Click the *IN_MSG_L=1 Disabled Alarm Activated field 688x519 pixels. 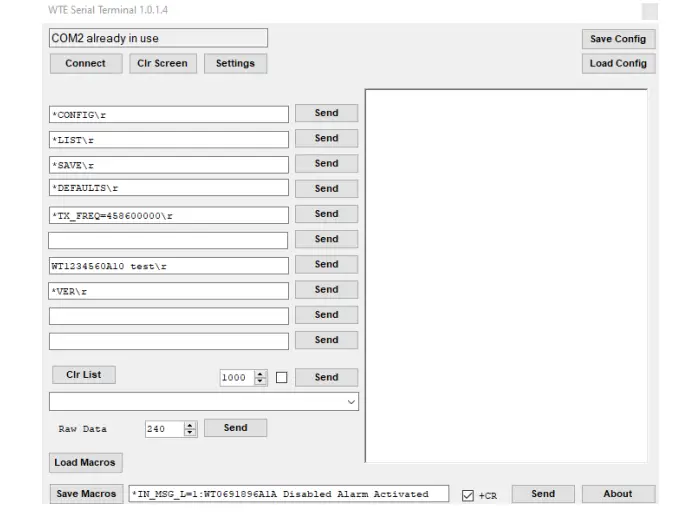coord(289,494)
